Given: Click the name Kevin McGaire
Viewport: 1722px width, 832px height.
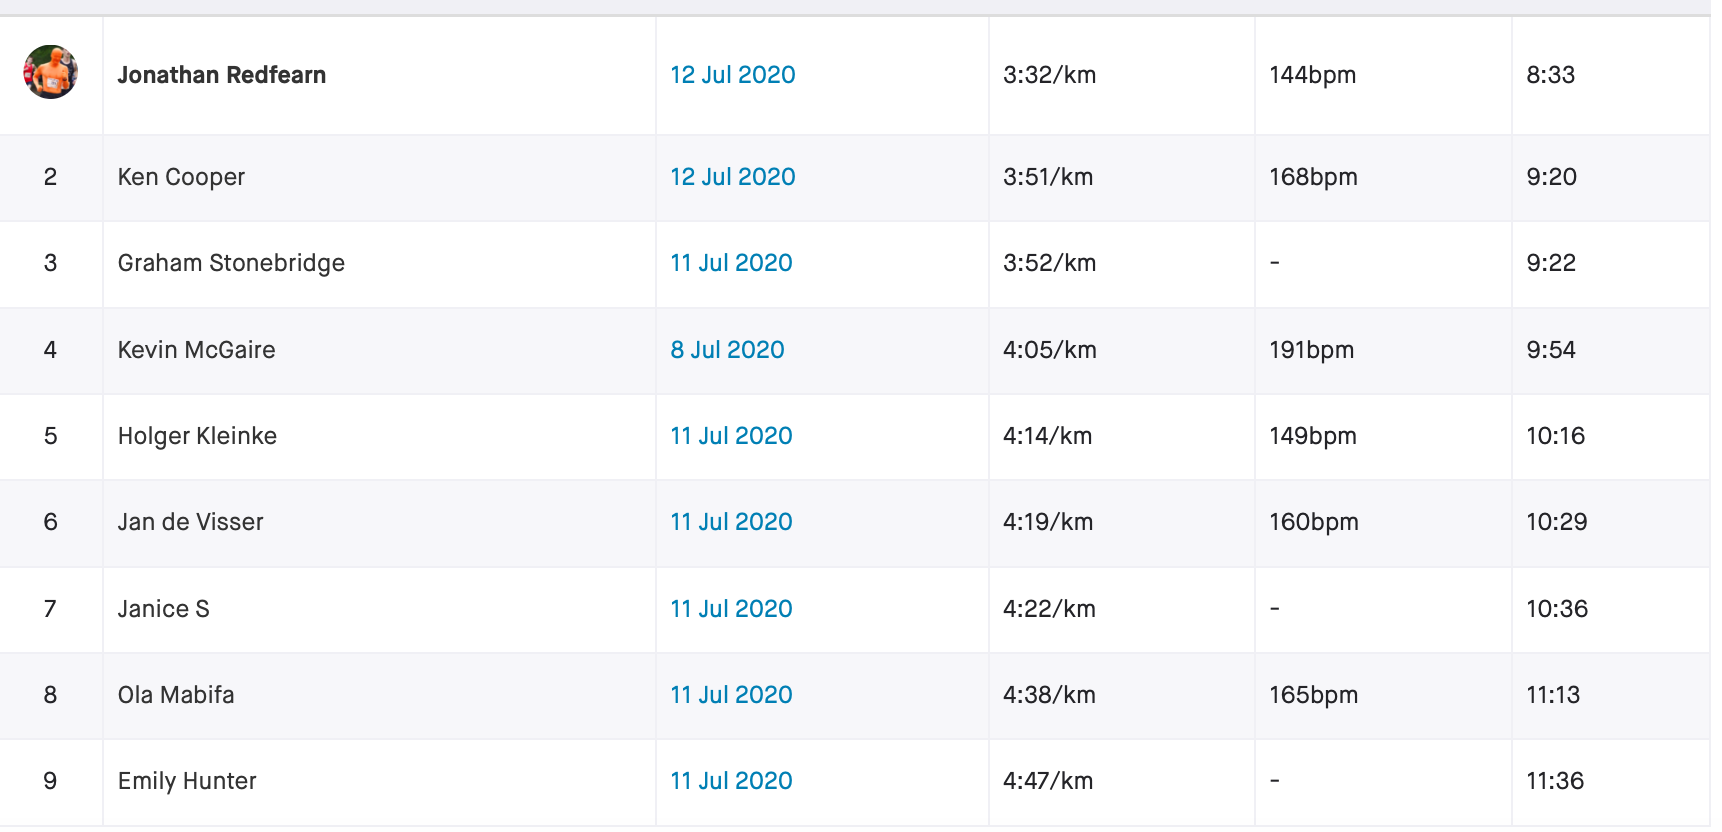Looking at the screenshot, I should click(x=197, y=350).
